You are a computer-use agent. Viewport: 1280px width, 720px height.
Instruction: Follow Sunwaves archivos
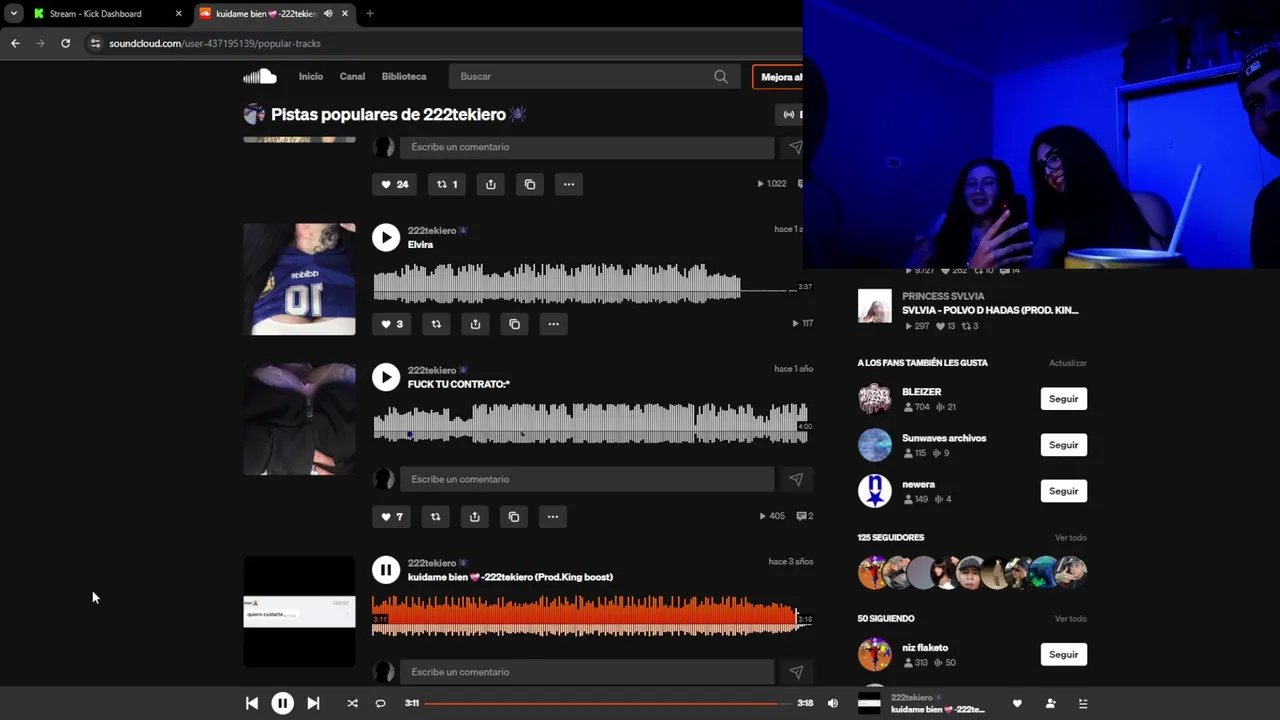pyautogui.click(x=1063, y=445)
